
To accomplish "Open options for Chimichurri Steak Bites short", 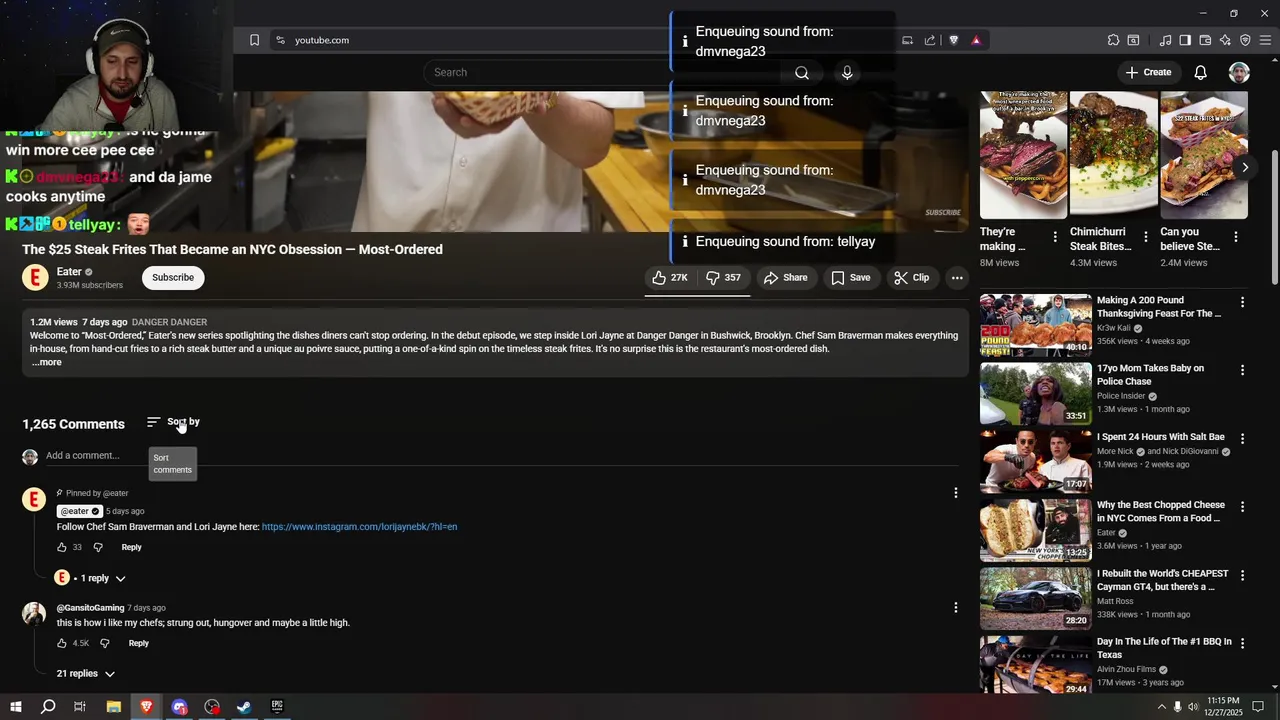I will coord(1145,238).
